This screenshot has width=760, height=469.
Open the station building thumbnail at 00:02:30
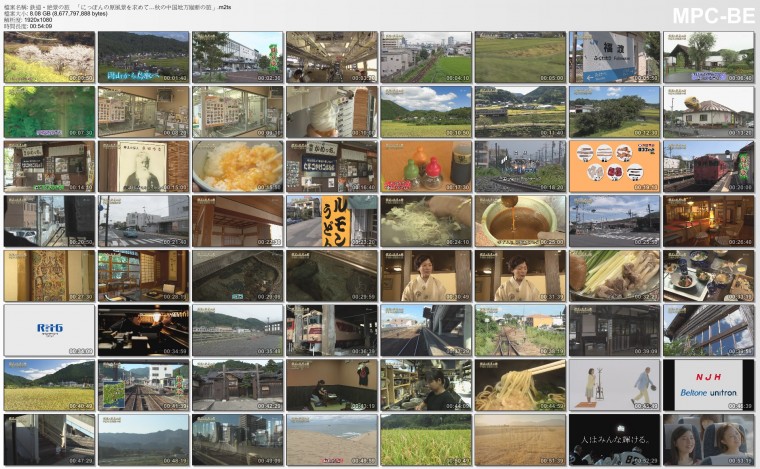point(238,57)
